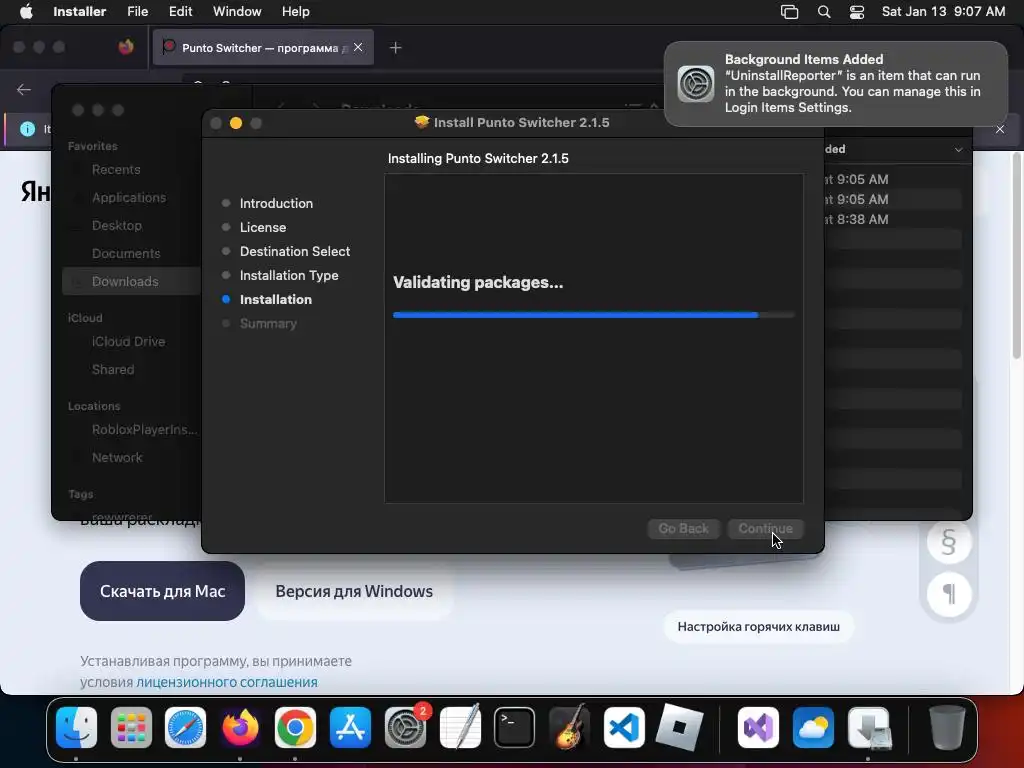The image size is (1024, 768).
Task: Click the Background Items Added notification
Action: pos(835,84)
